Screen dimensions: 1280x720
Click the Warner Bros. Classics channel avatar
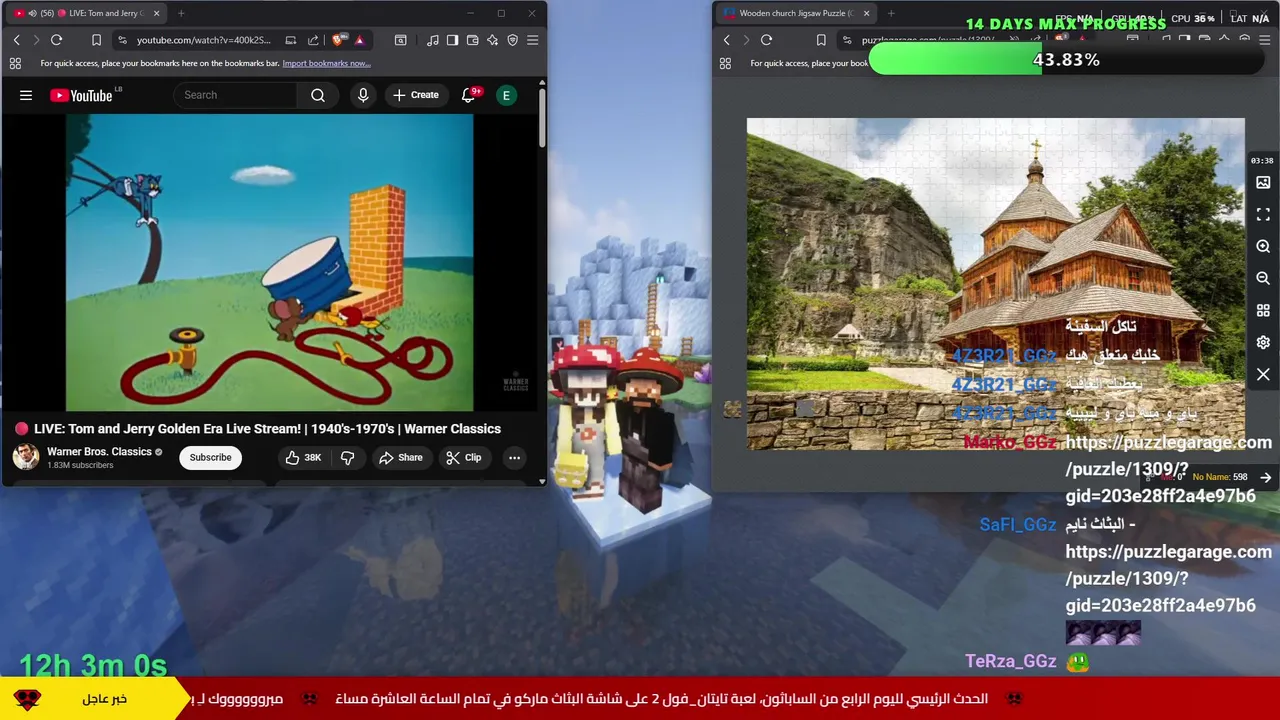(26, 457)
